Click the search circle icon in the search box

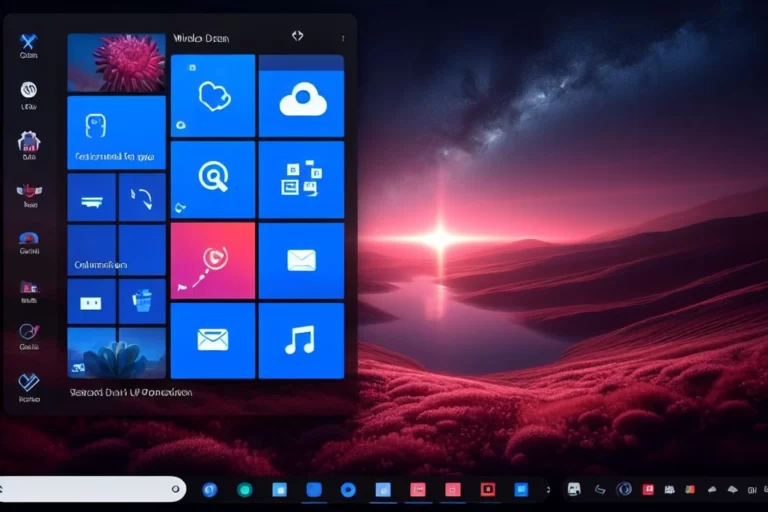click(175, 489)
